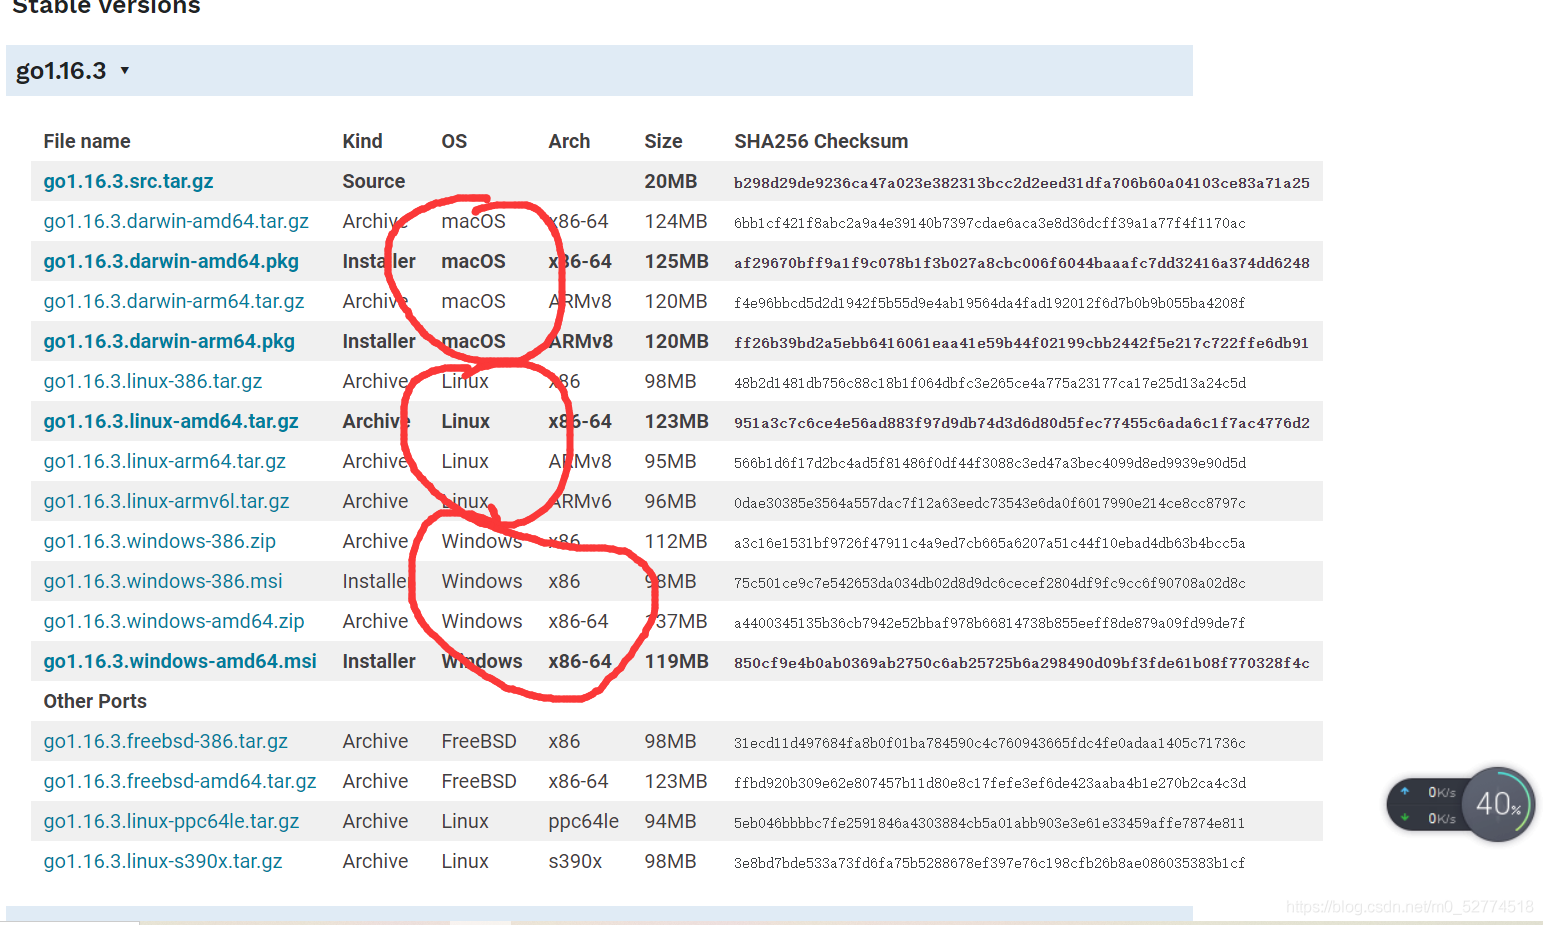Image resolution: width=1543 pixels, height=925 pixels.
Task: Download go1.16.3.windows-amd64.zip archive
Action: [174, 621]
